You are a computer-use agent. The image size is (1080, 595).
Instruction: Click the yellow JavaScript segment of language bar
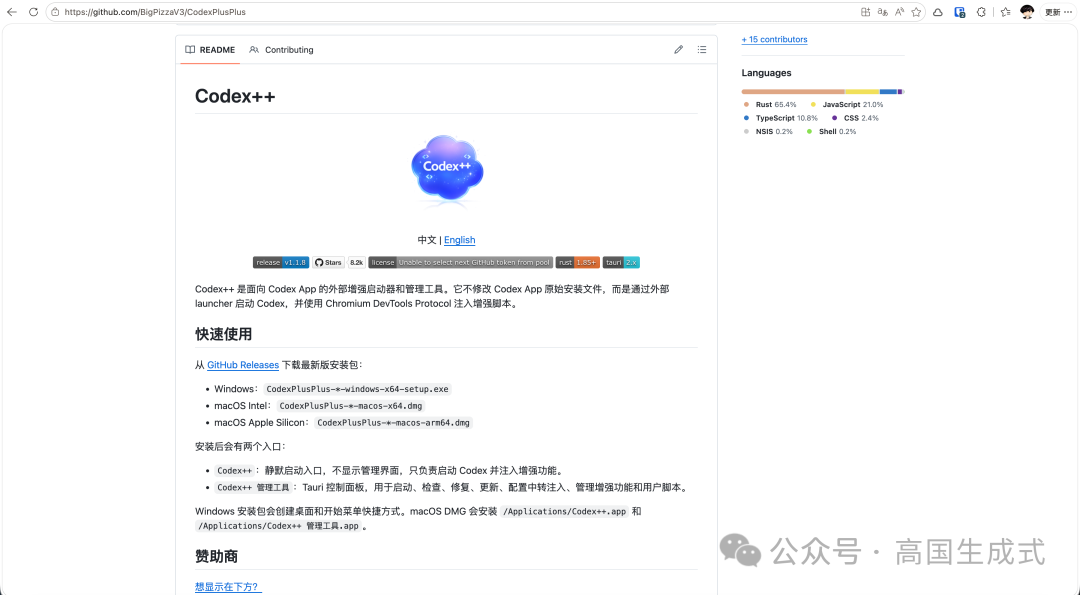(x=862, y=92)
